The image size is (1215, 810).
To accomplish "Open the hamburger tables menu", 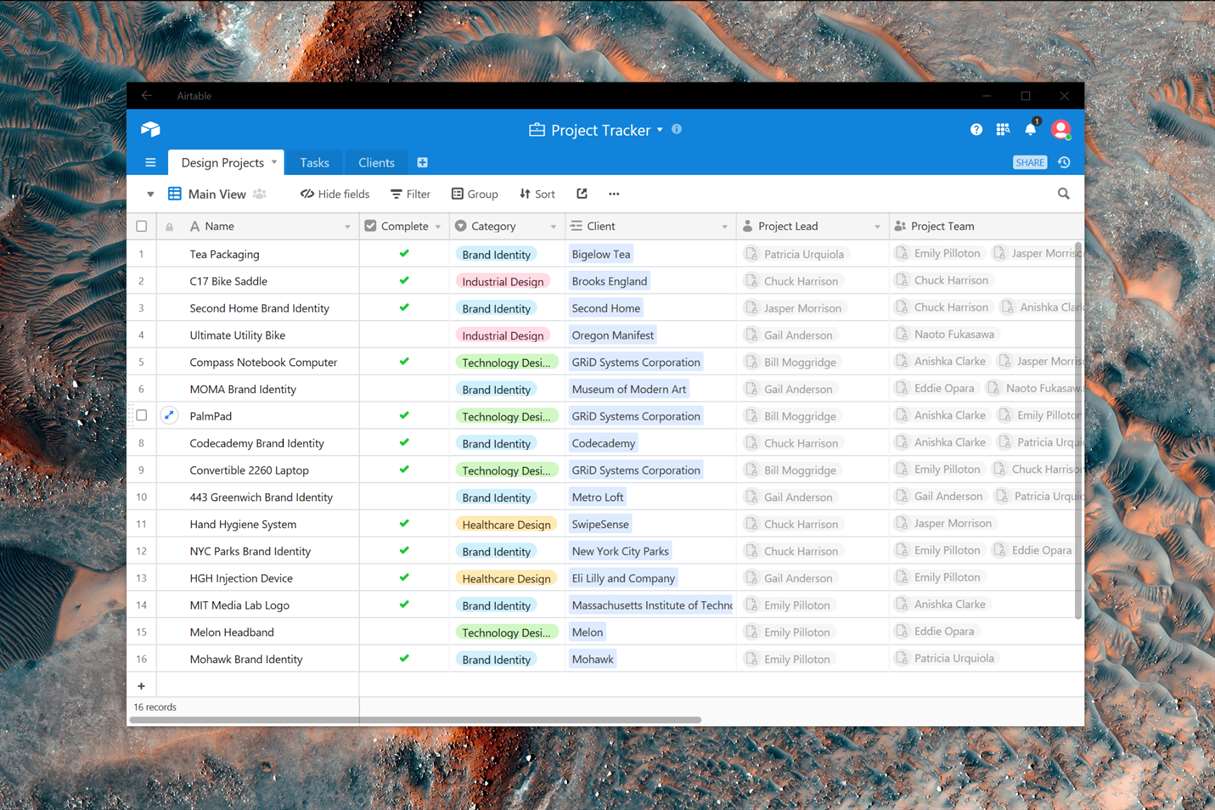I will coord(150,162).
